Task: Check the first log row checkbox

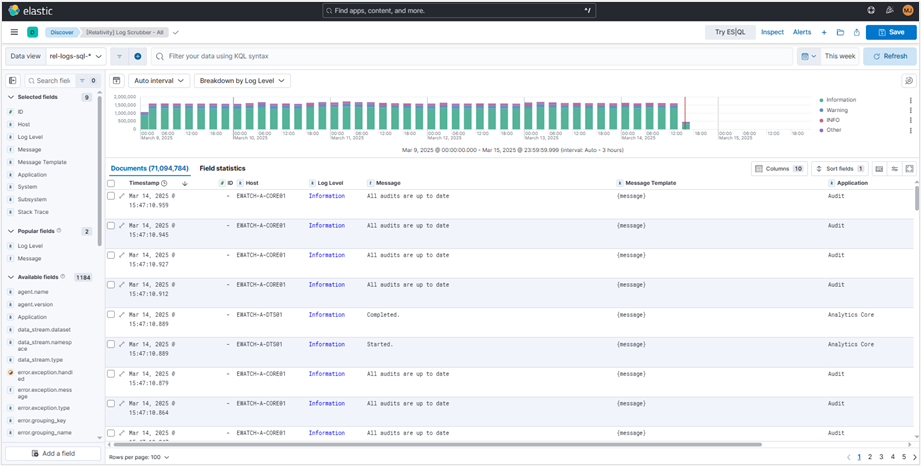Action: (111, 196)
